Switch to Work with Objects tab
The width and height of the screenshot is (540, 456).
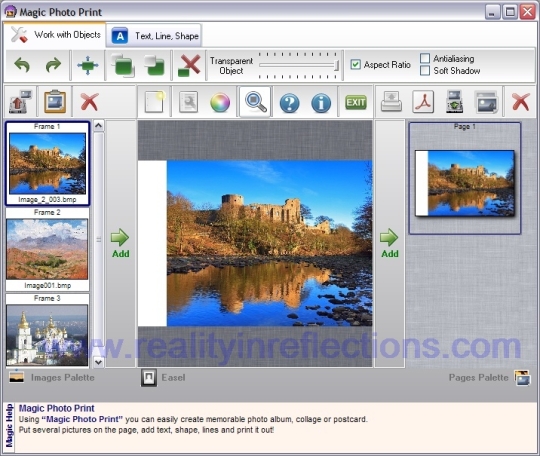55,34
